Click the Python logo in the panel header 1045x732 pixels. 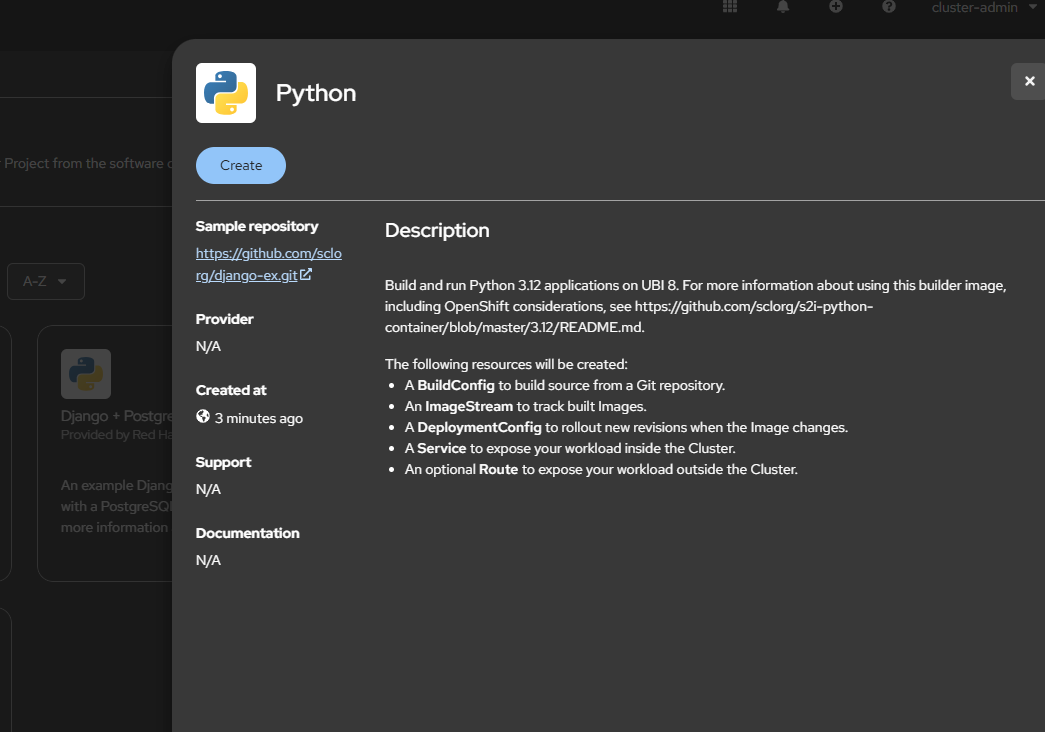coord(226,93)
